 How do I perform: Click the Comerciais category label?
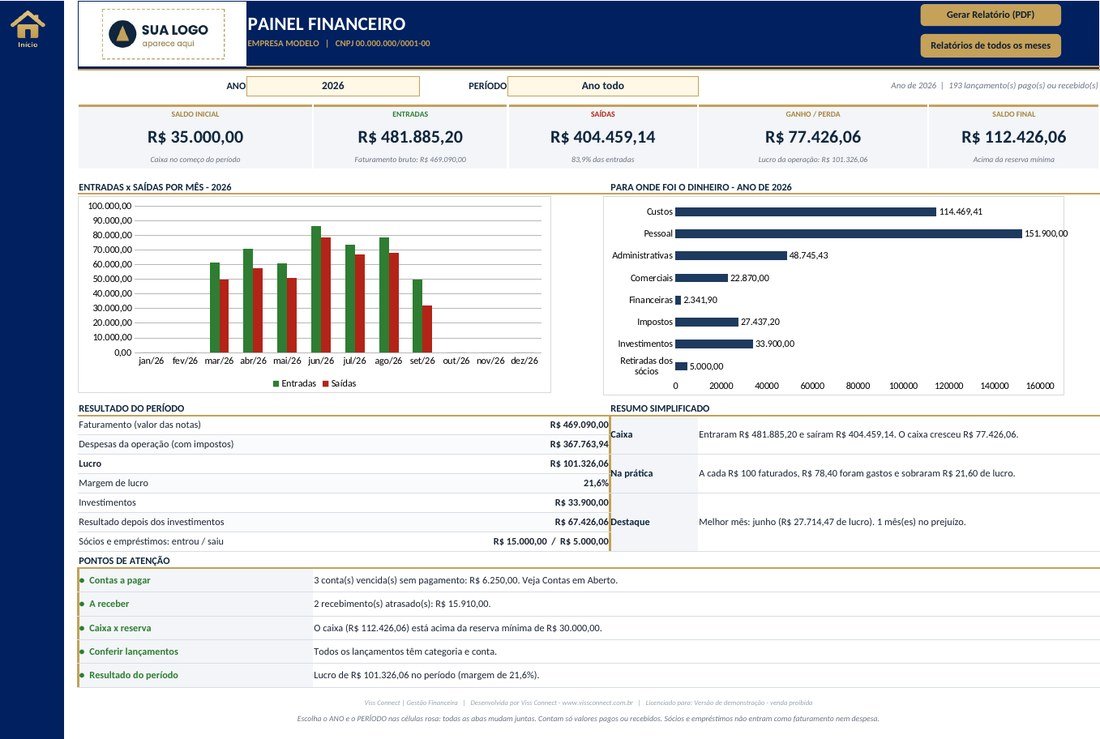point(651,278)
